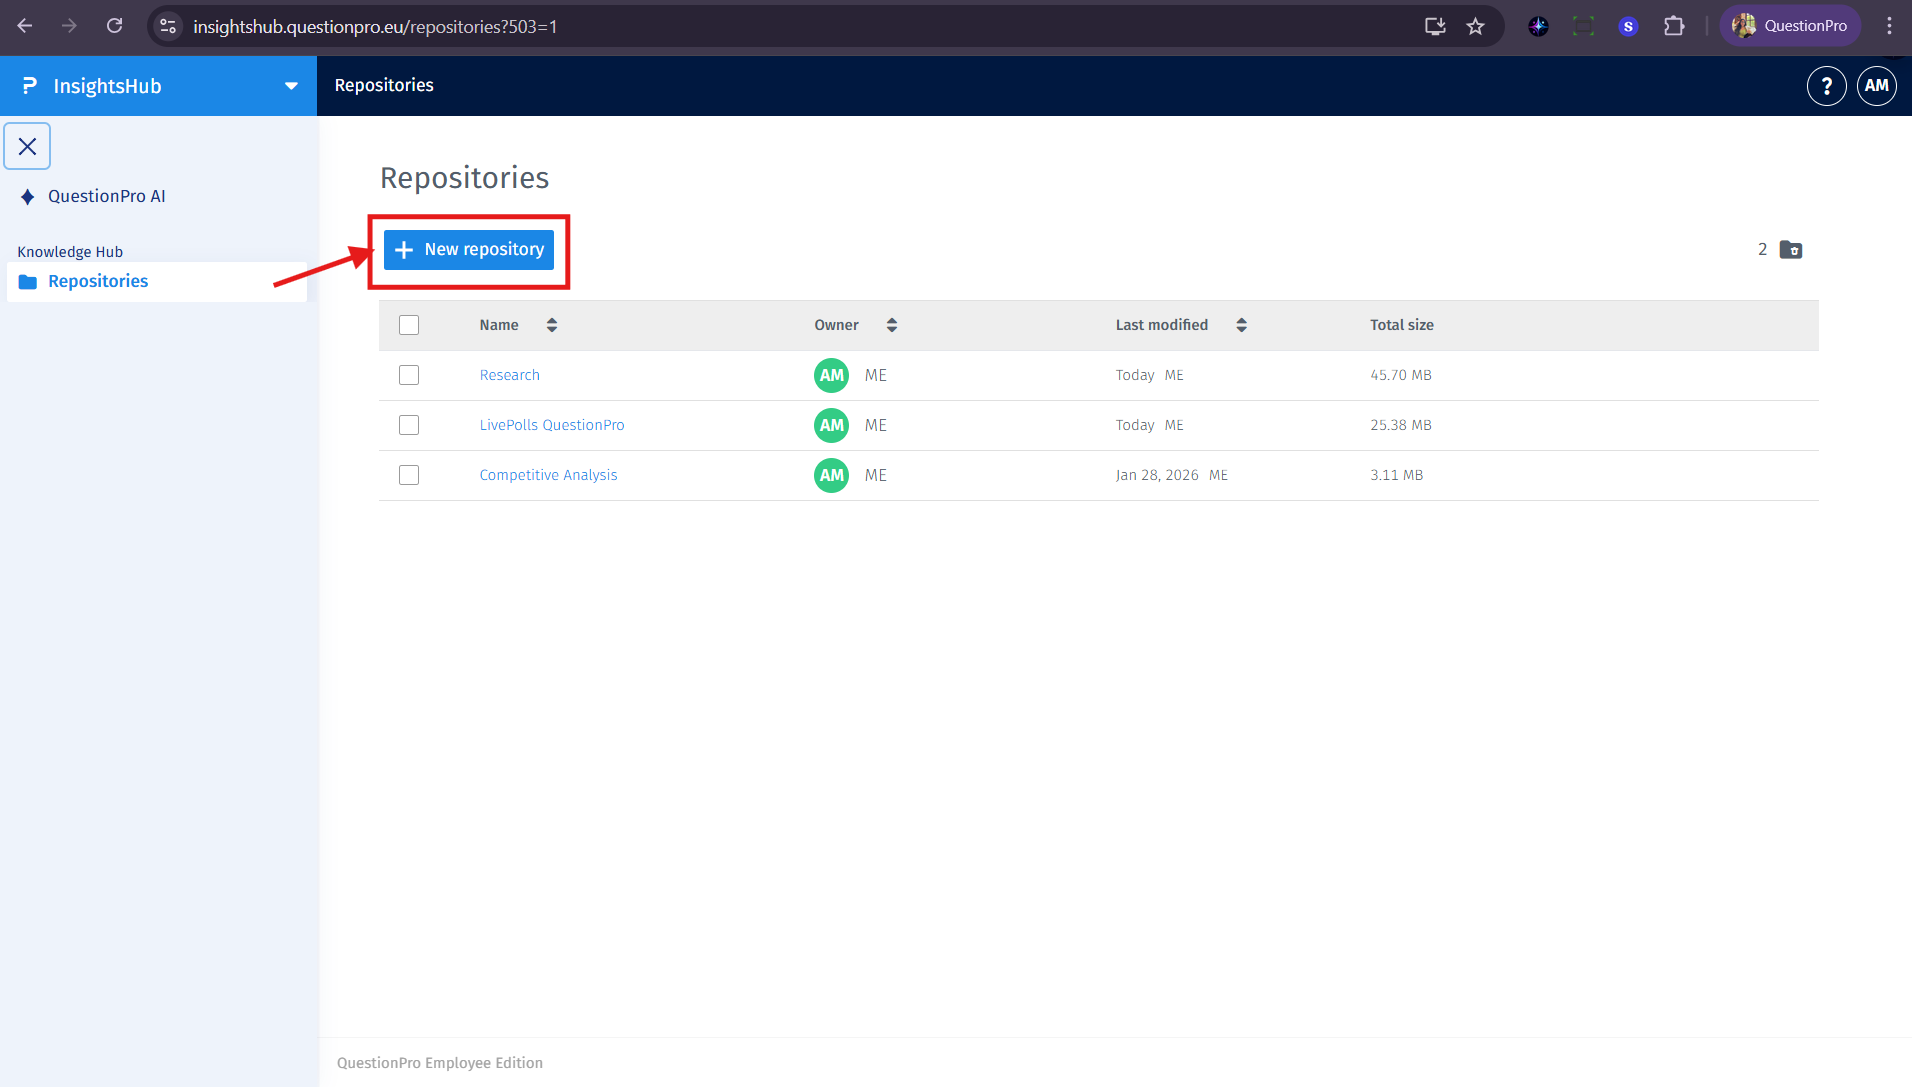Check the Research repository checkbox
Viewport: 1912px width, 1087px height.
[409, 375]
